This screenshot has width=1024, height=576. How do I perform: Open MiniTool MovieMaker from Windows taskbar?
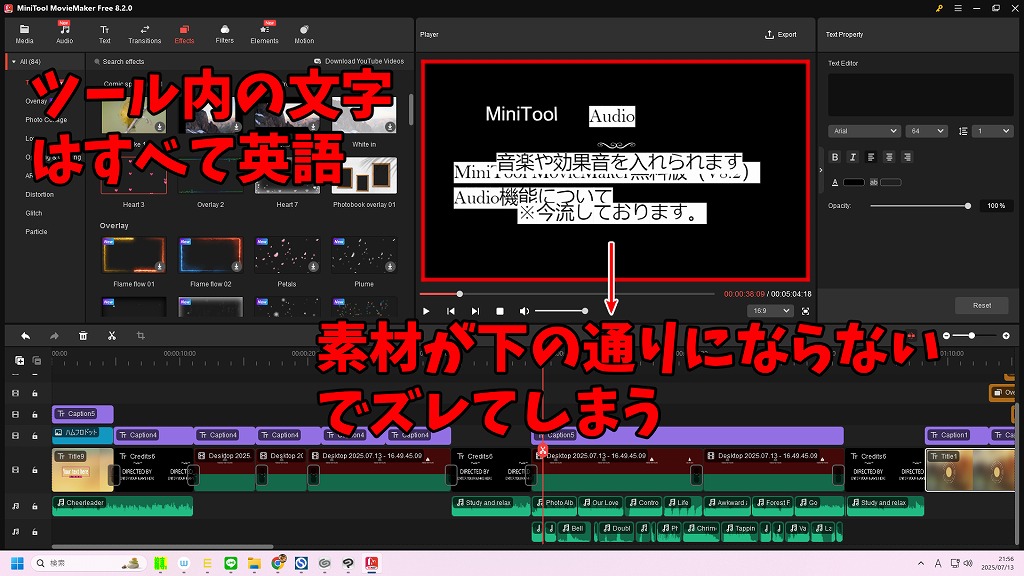(x=372, y=563)
